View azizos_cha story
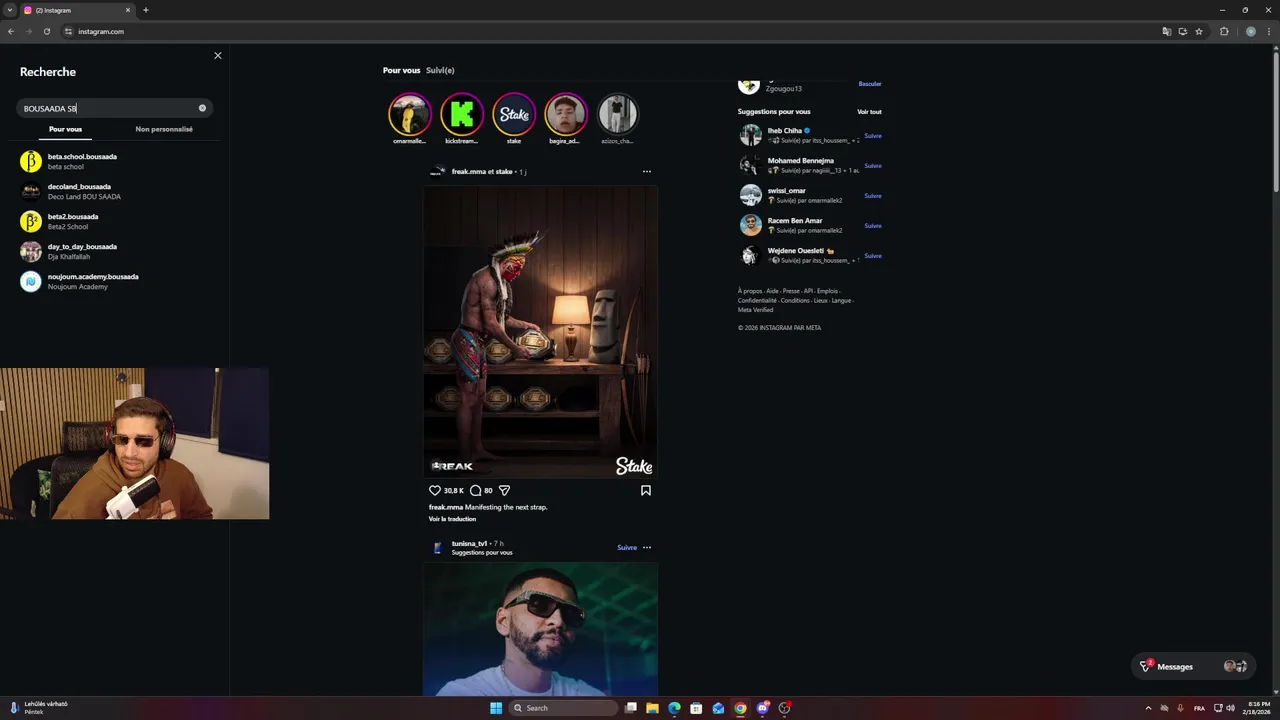Image resolution: width=1280 pixels, height=720 pixels. click(617, 114)
